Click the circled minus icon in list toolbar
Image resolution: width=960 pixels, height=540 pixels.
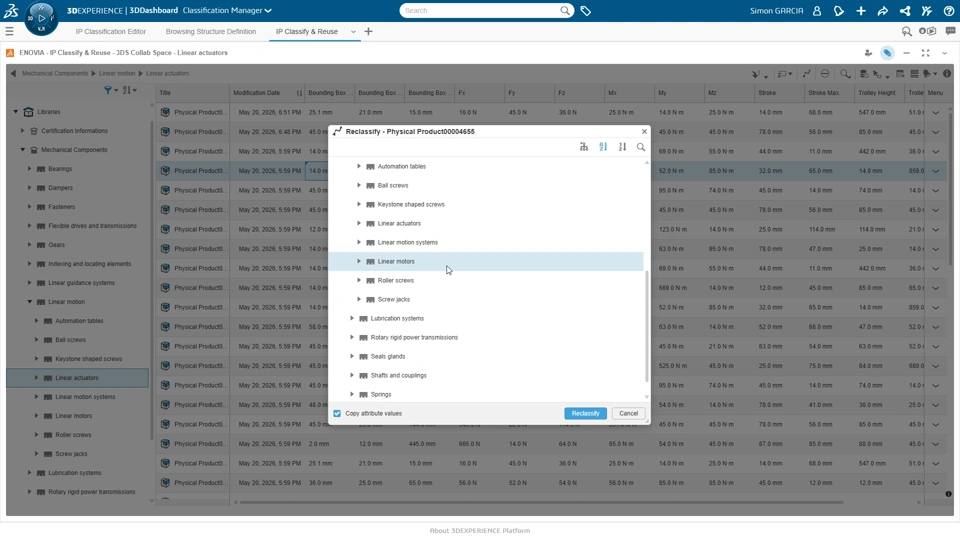tap(825, 73)
